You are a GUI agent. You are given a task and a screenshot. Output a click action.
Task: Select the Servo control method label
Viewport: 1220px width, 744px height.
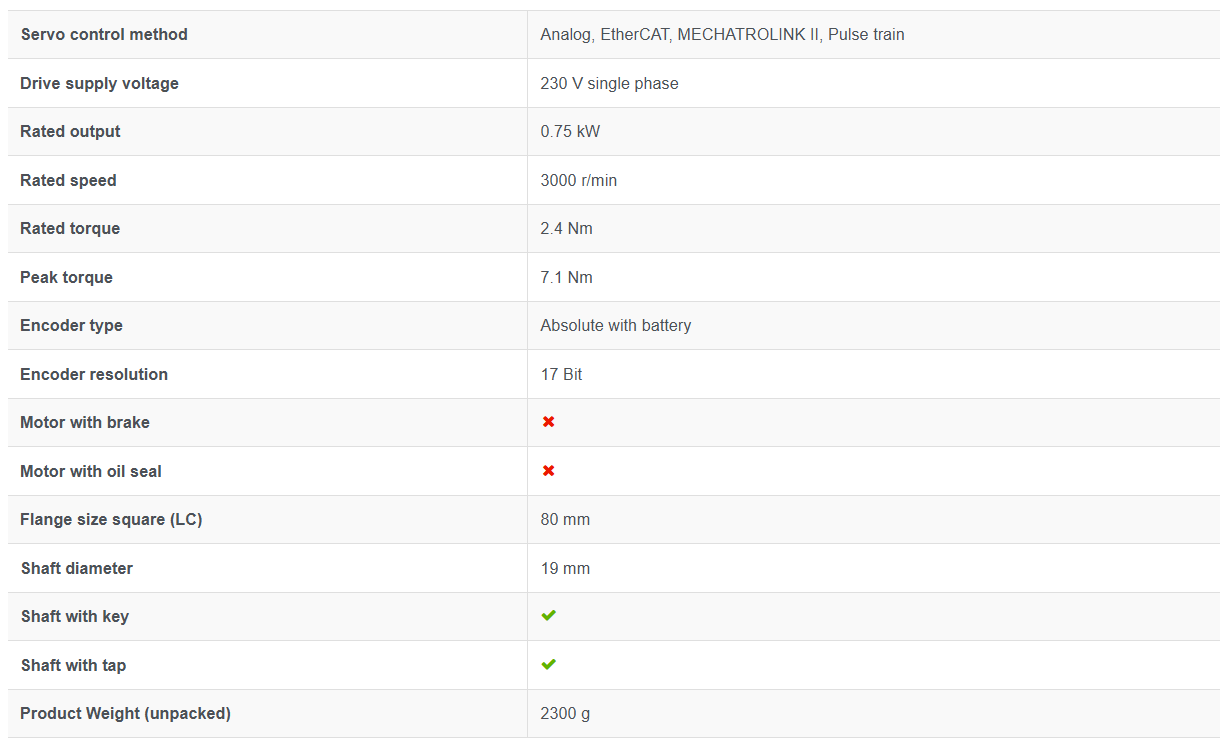pyautogui.click(x=104, y=34)
